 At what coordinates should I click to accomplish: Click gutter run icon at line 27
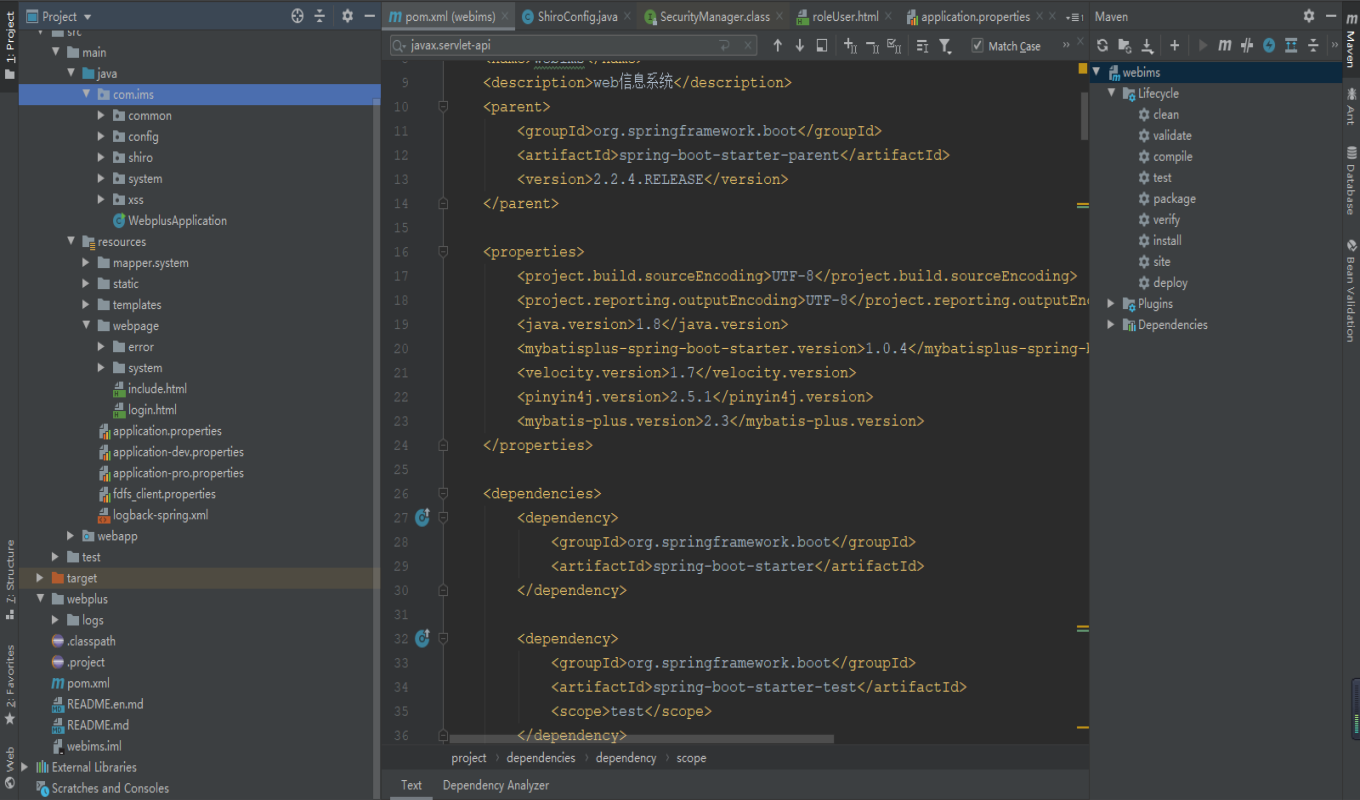[x=422, y=518]
